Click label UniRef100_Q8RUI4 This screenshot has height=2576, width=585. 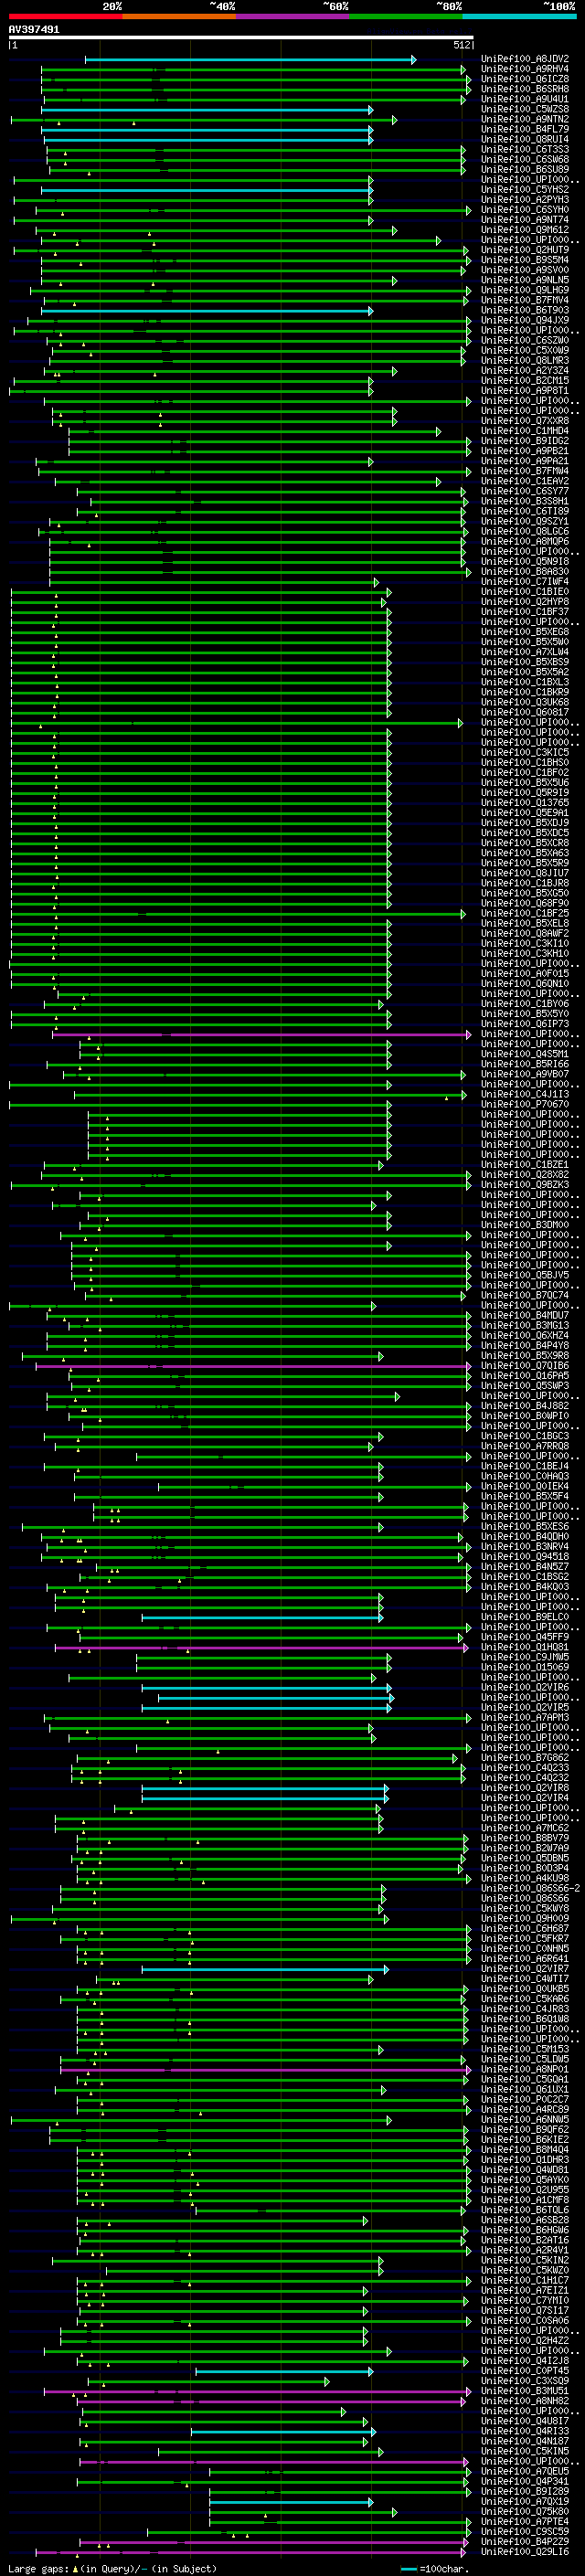pyautogui.click(x=525, y=139)
